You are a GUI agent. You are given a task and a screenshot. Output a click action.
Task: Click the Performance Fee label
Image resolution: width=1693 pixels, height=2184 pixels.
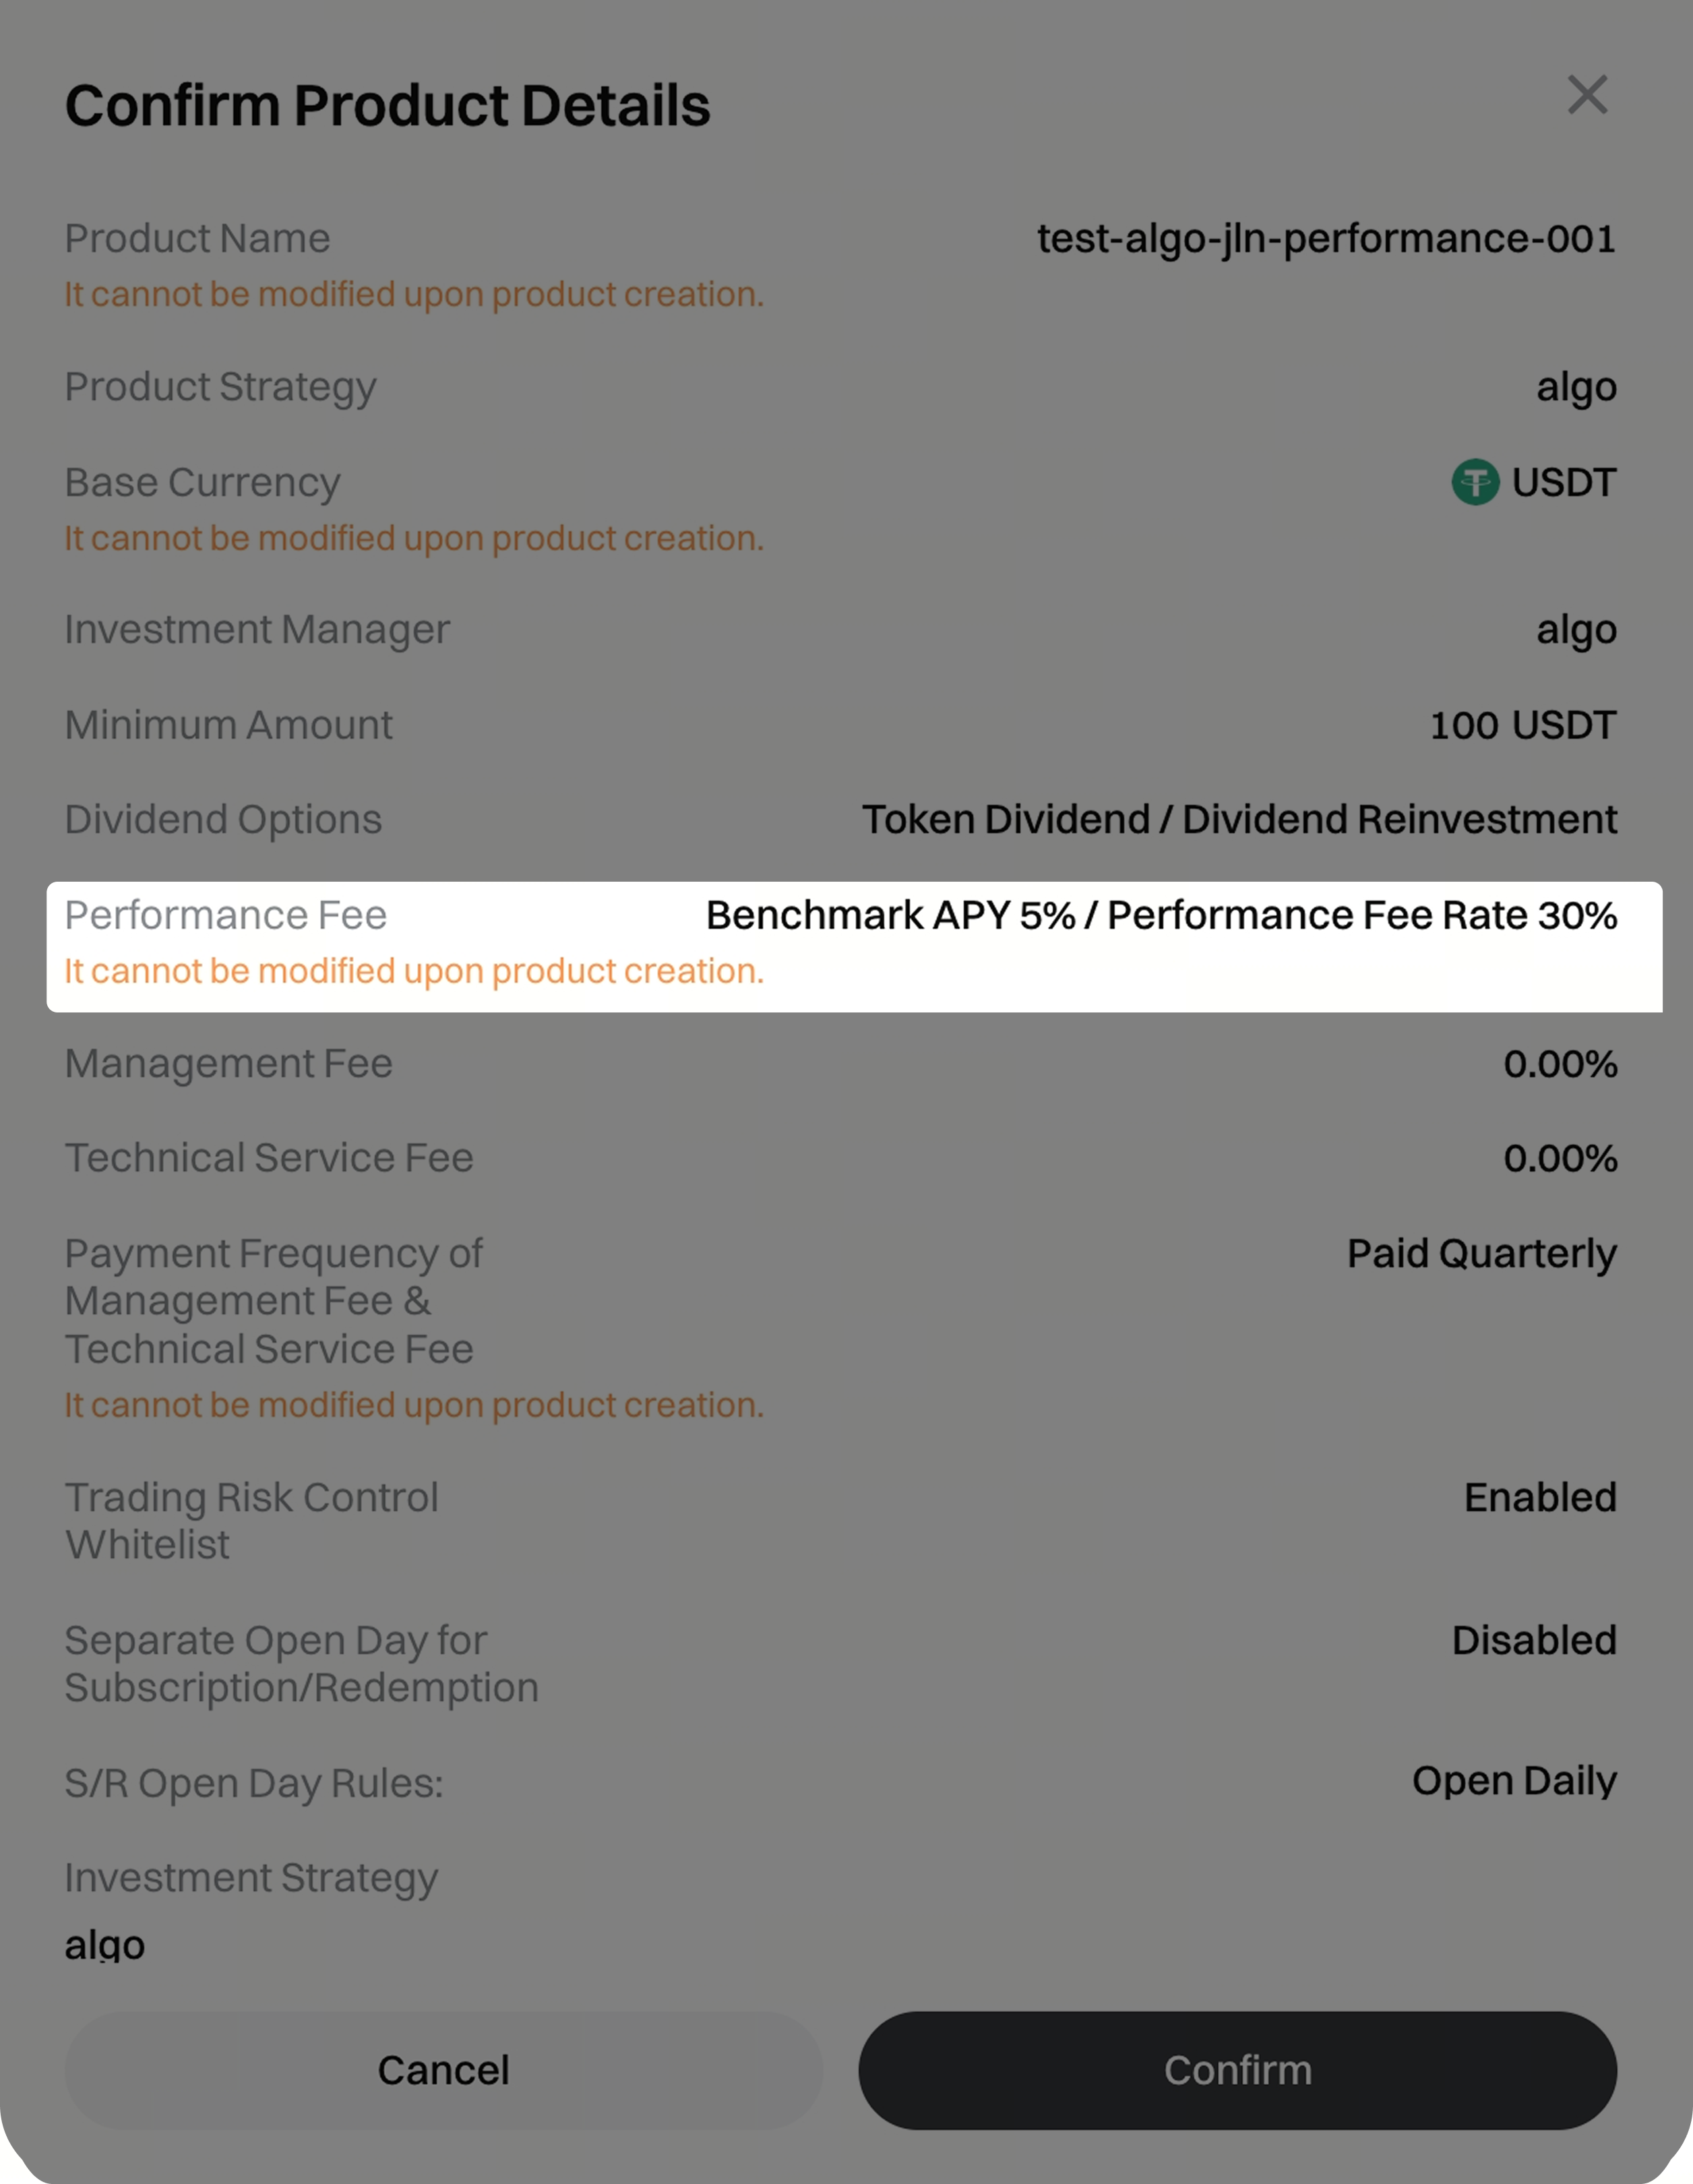click(225, 915)
